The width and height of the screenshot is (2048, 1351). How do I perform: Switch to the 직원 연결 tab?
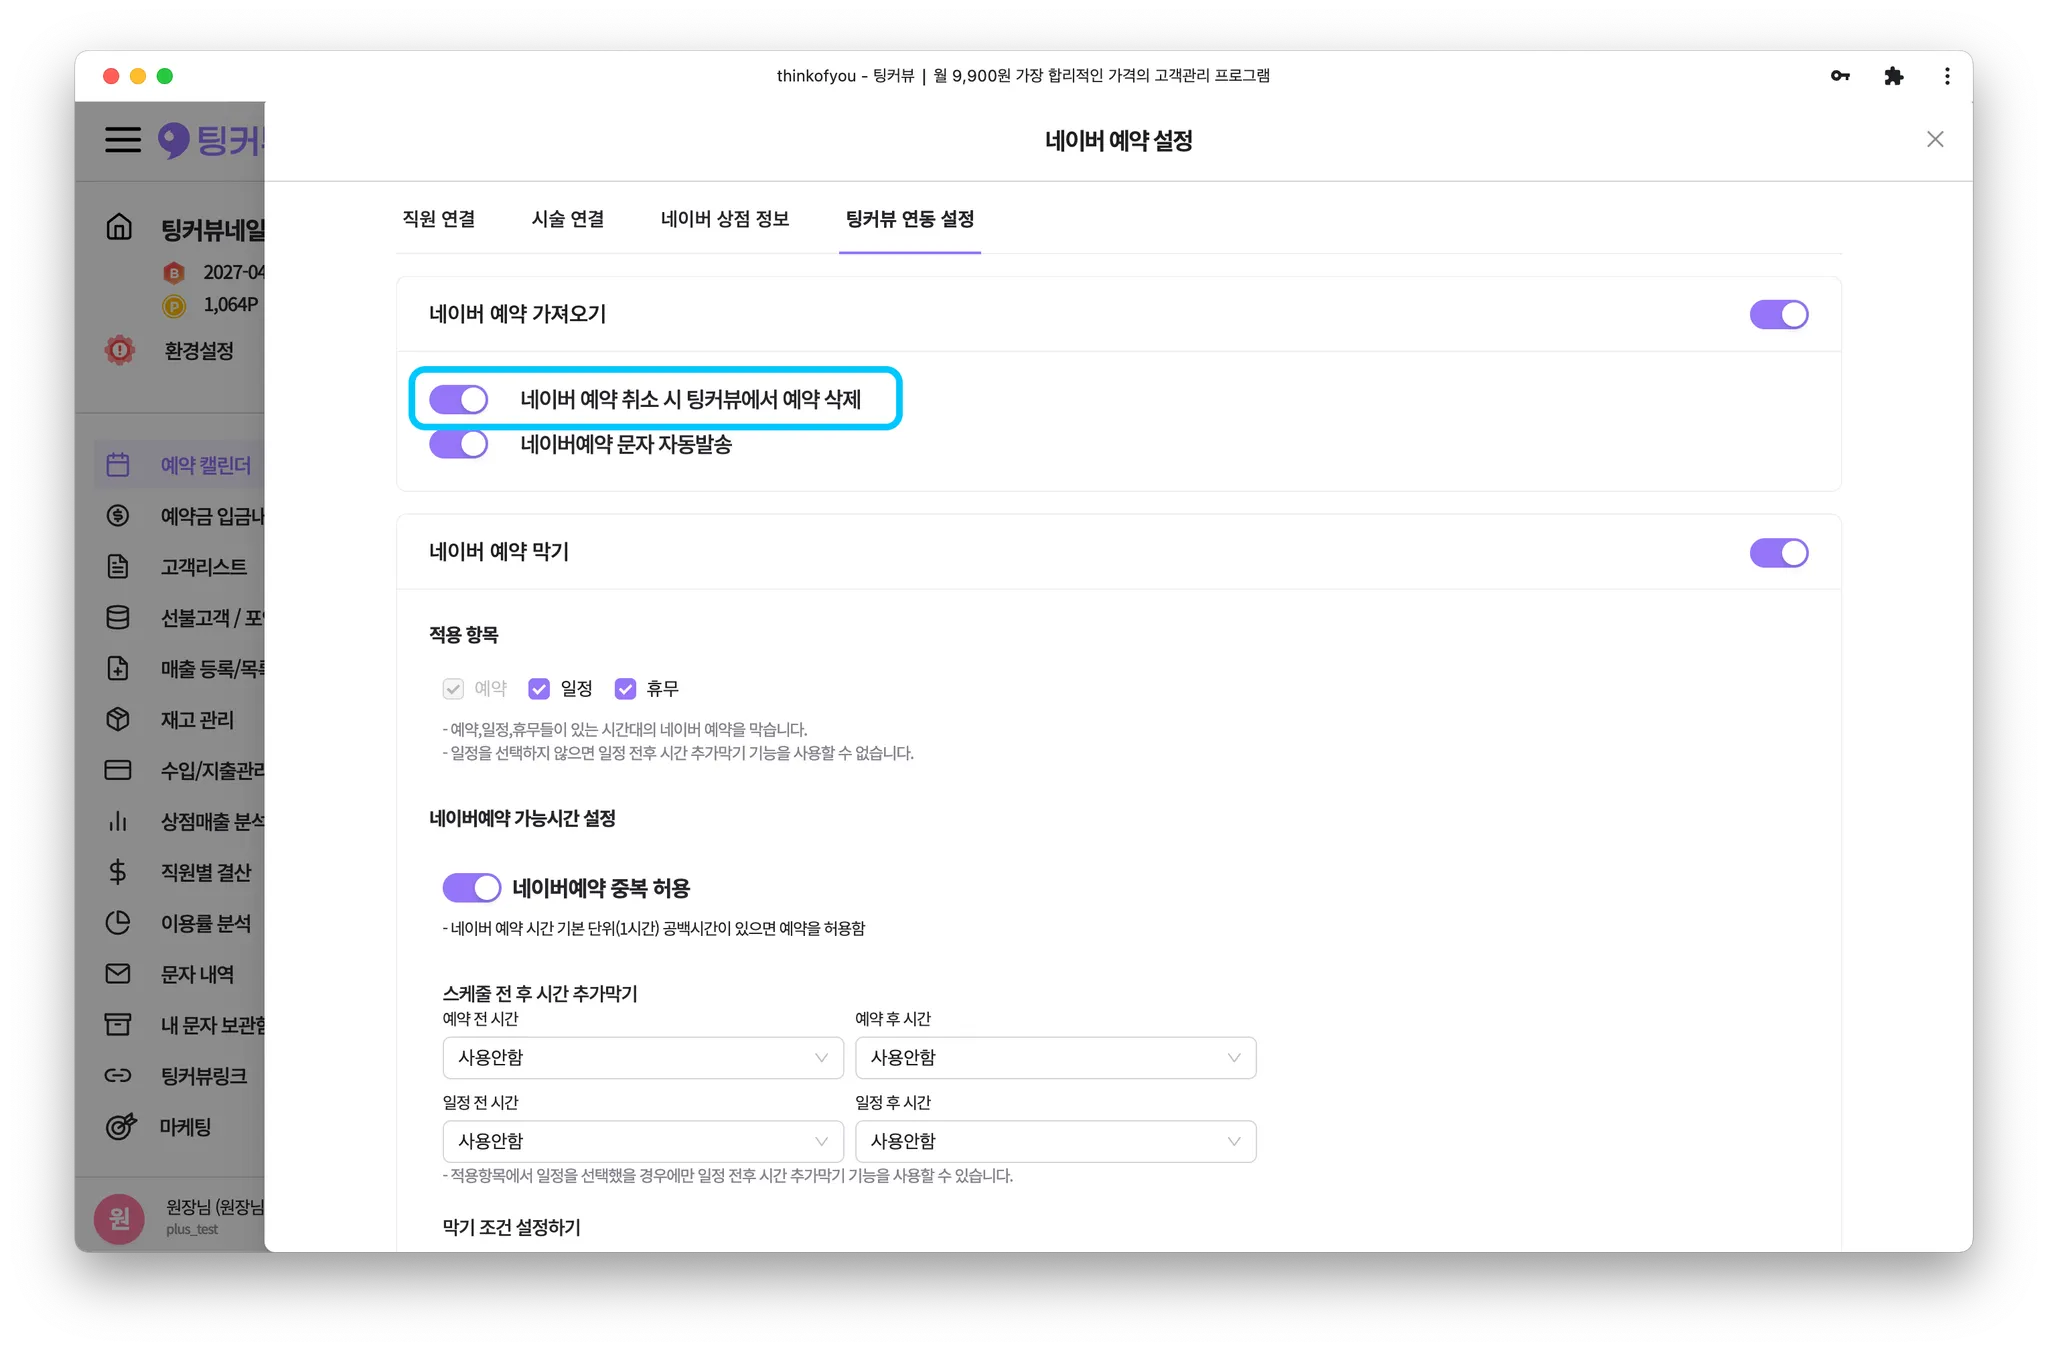pyautogui.click(x=439, y=219)
